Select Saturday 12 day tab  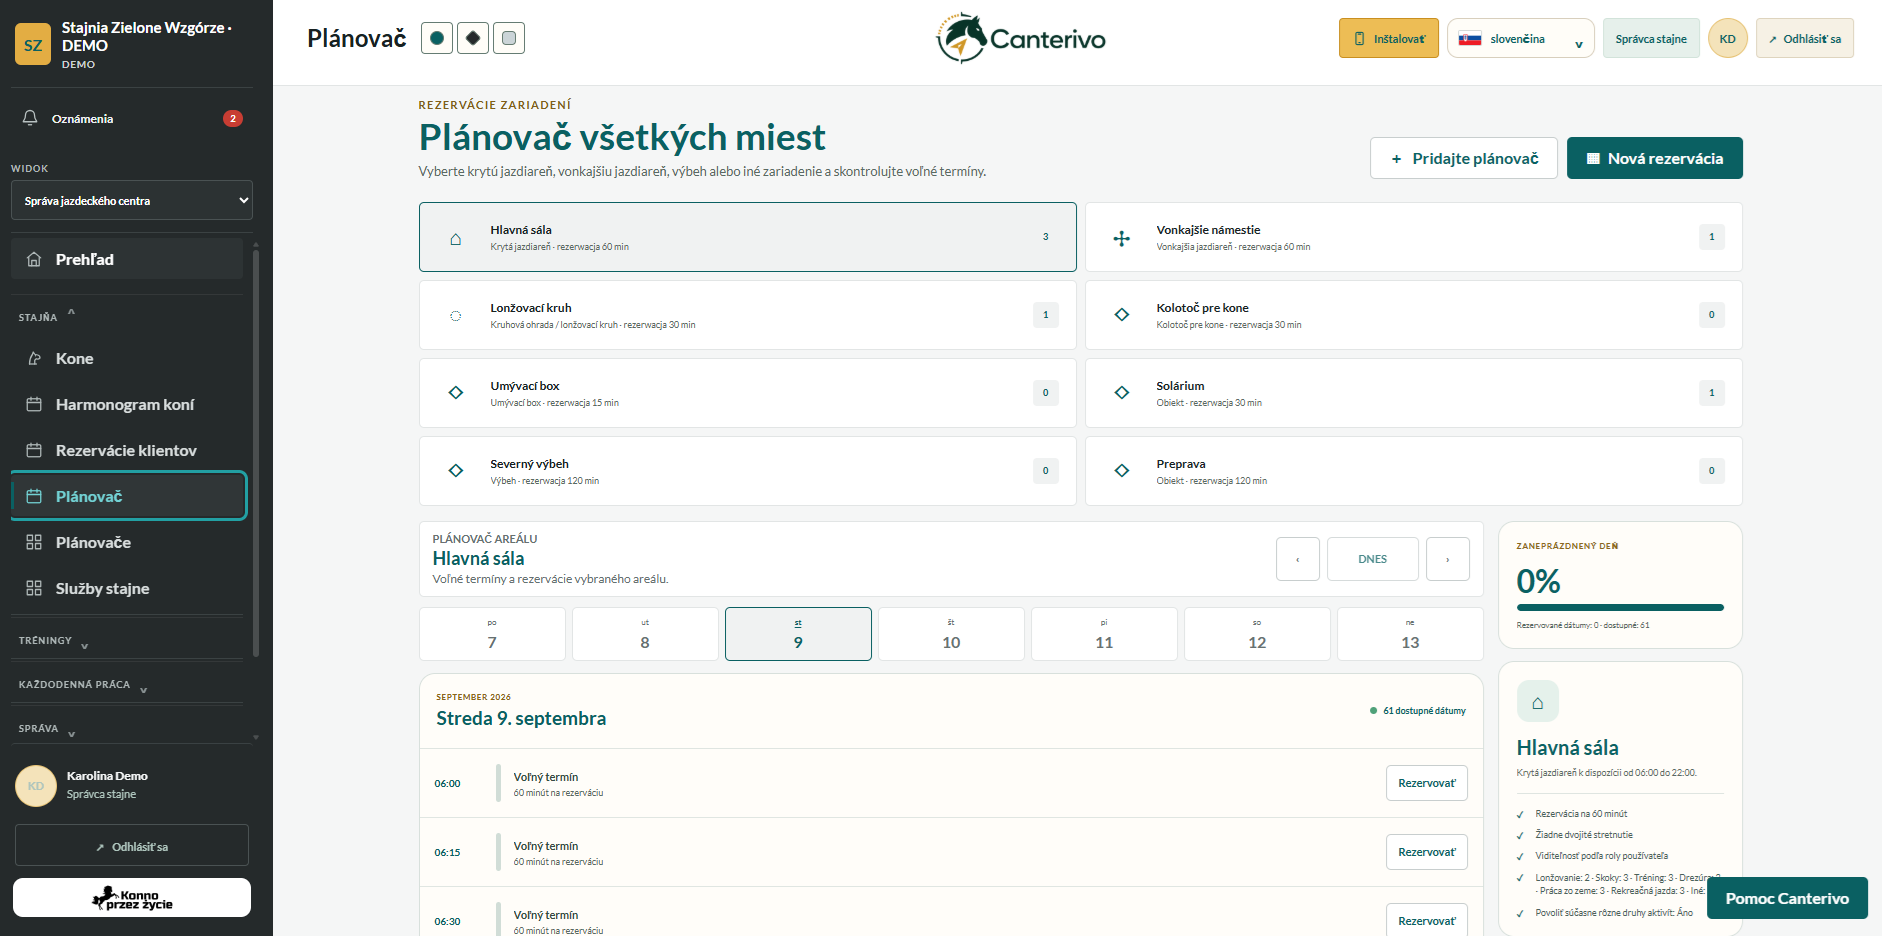coord(1257,634)
